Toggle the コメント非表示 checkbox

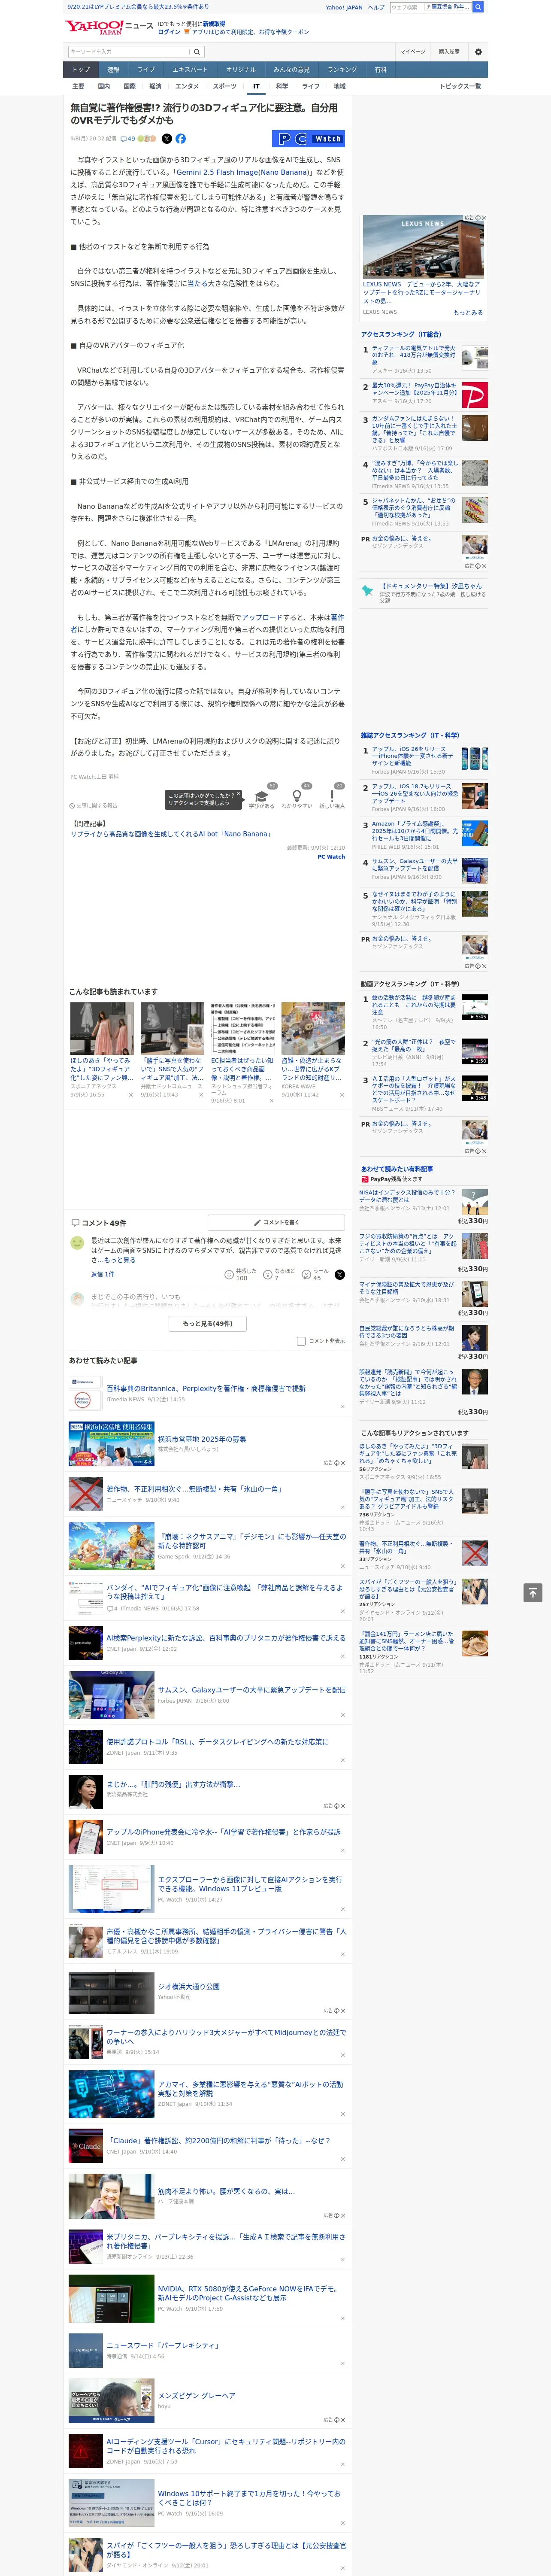pyautogui.click(x=301, y=1341)
